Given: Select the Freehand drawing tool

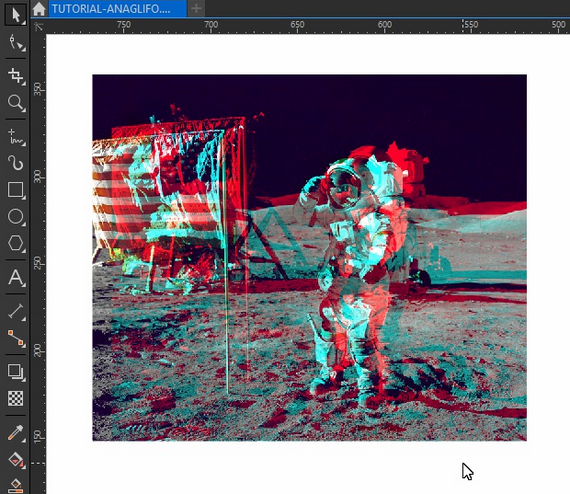Looking at the screenshot, I should [x=15, y=136].
